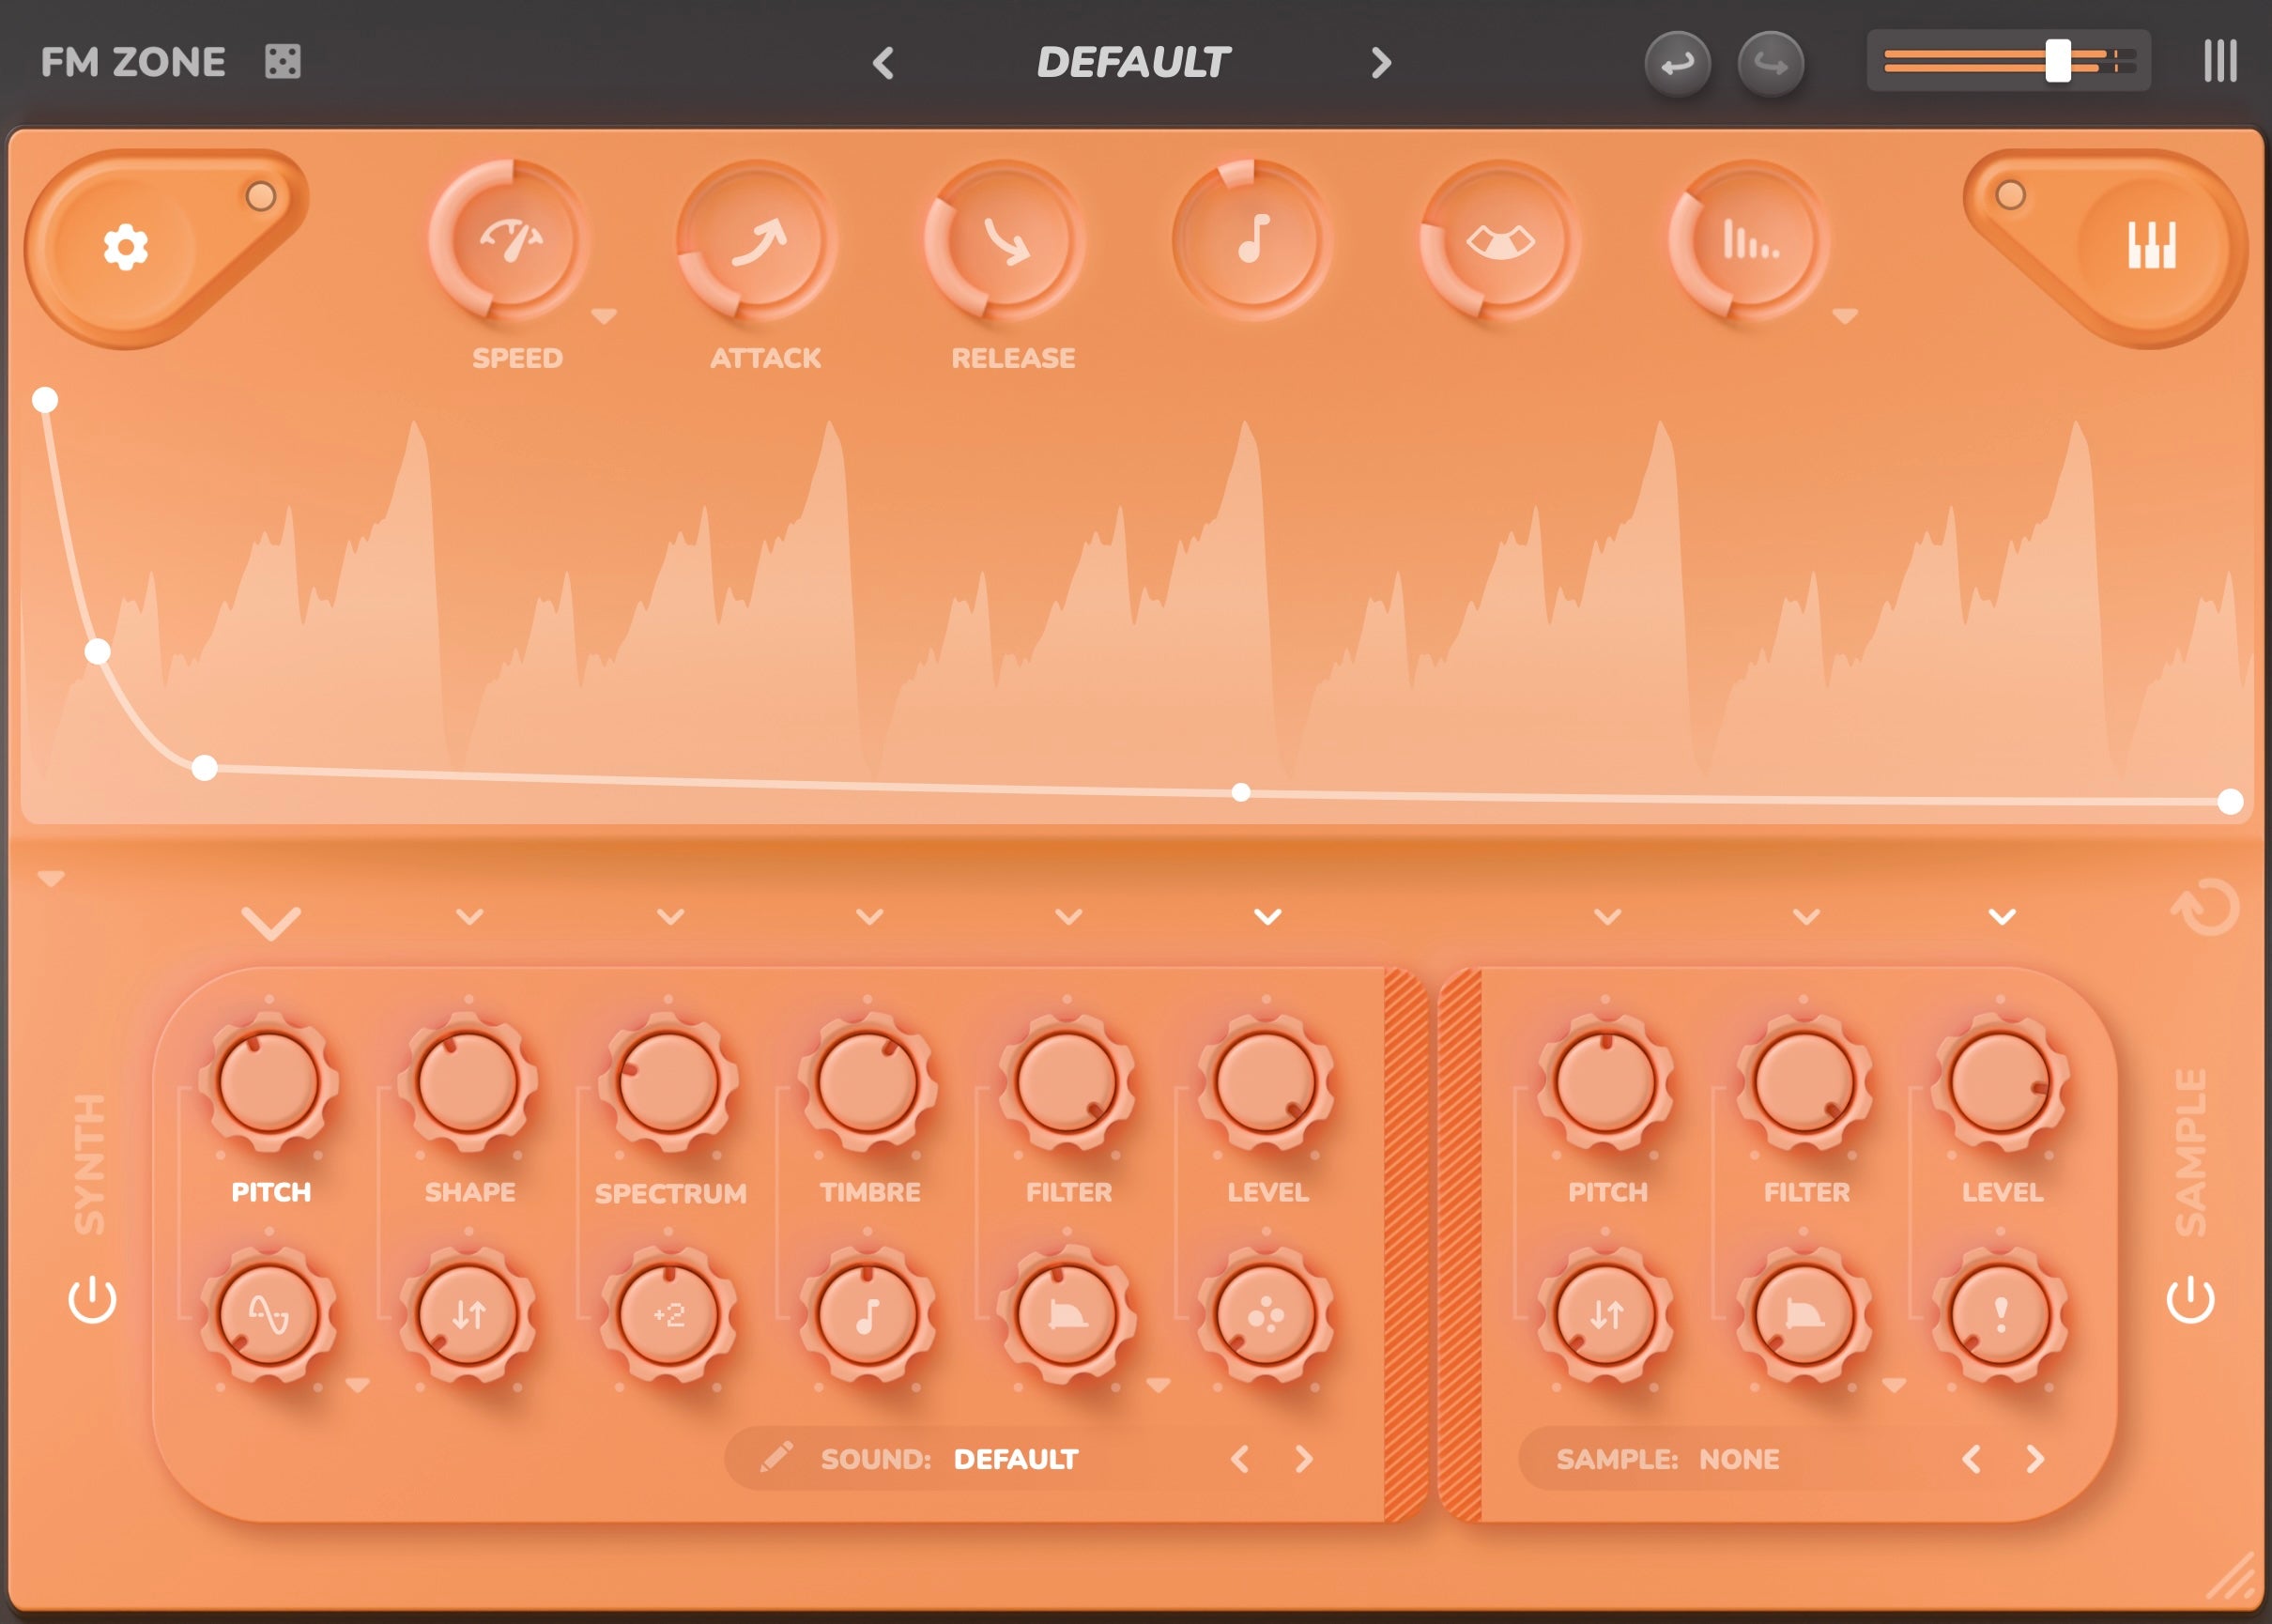This screenshot has width=2272, height=1624.
Task: Open the three vertical bars menu
Action: [2220, 62]
